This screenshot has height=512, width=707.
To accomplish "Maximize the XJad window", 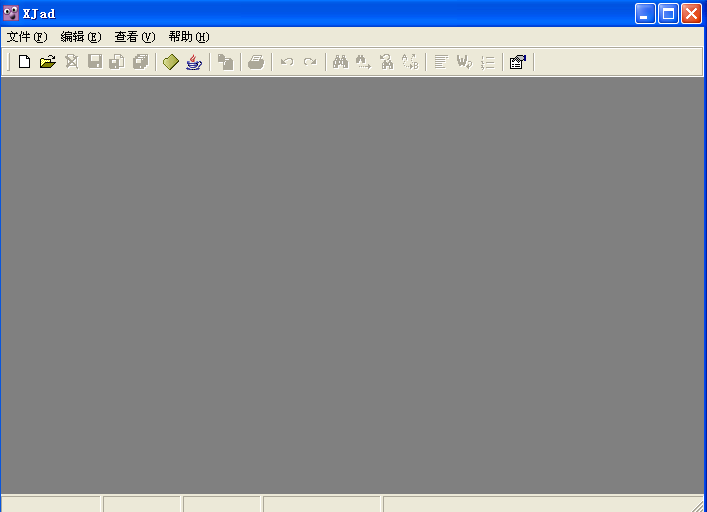I will click(x=668, y=14).
